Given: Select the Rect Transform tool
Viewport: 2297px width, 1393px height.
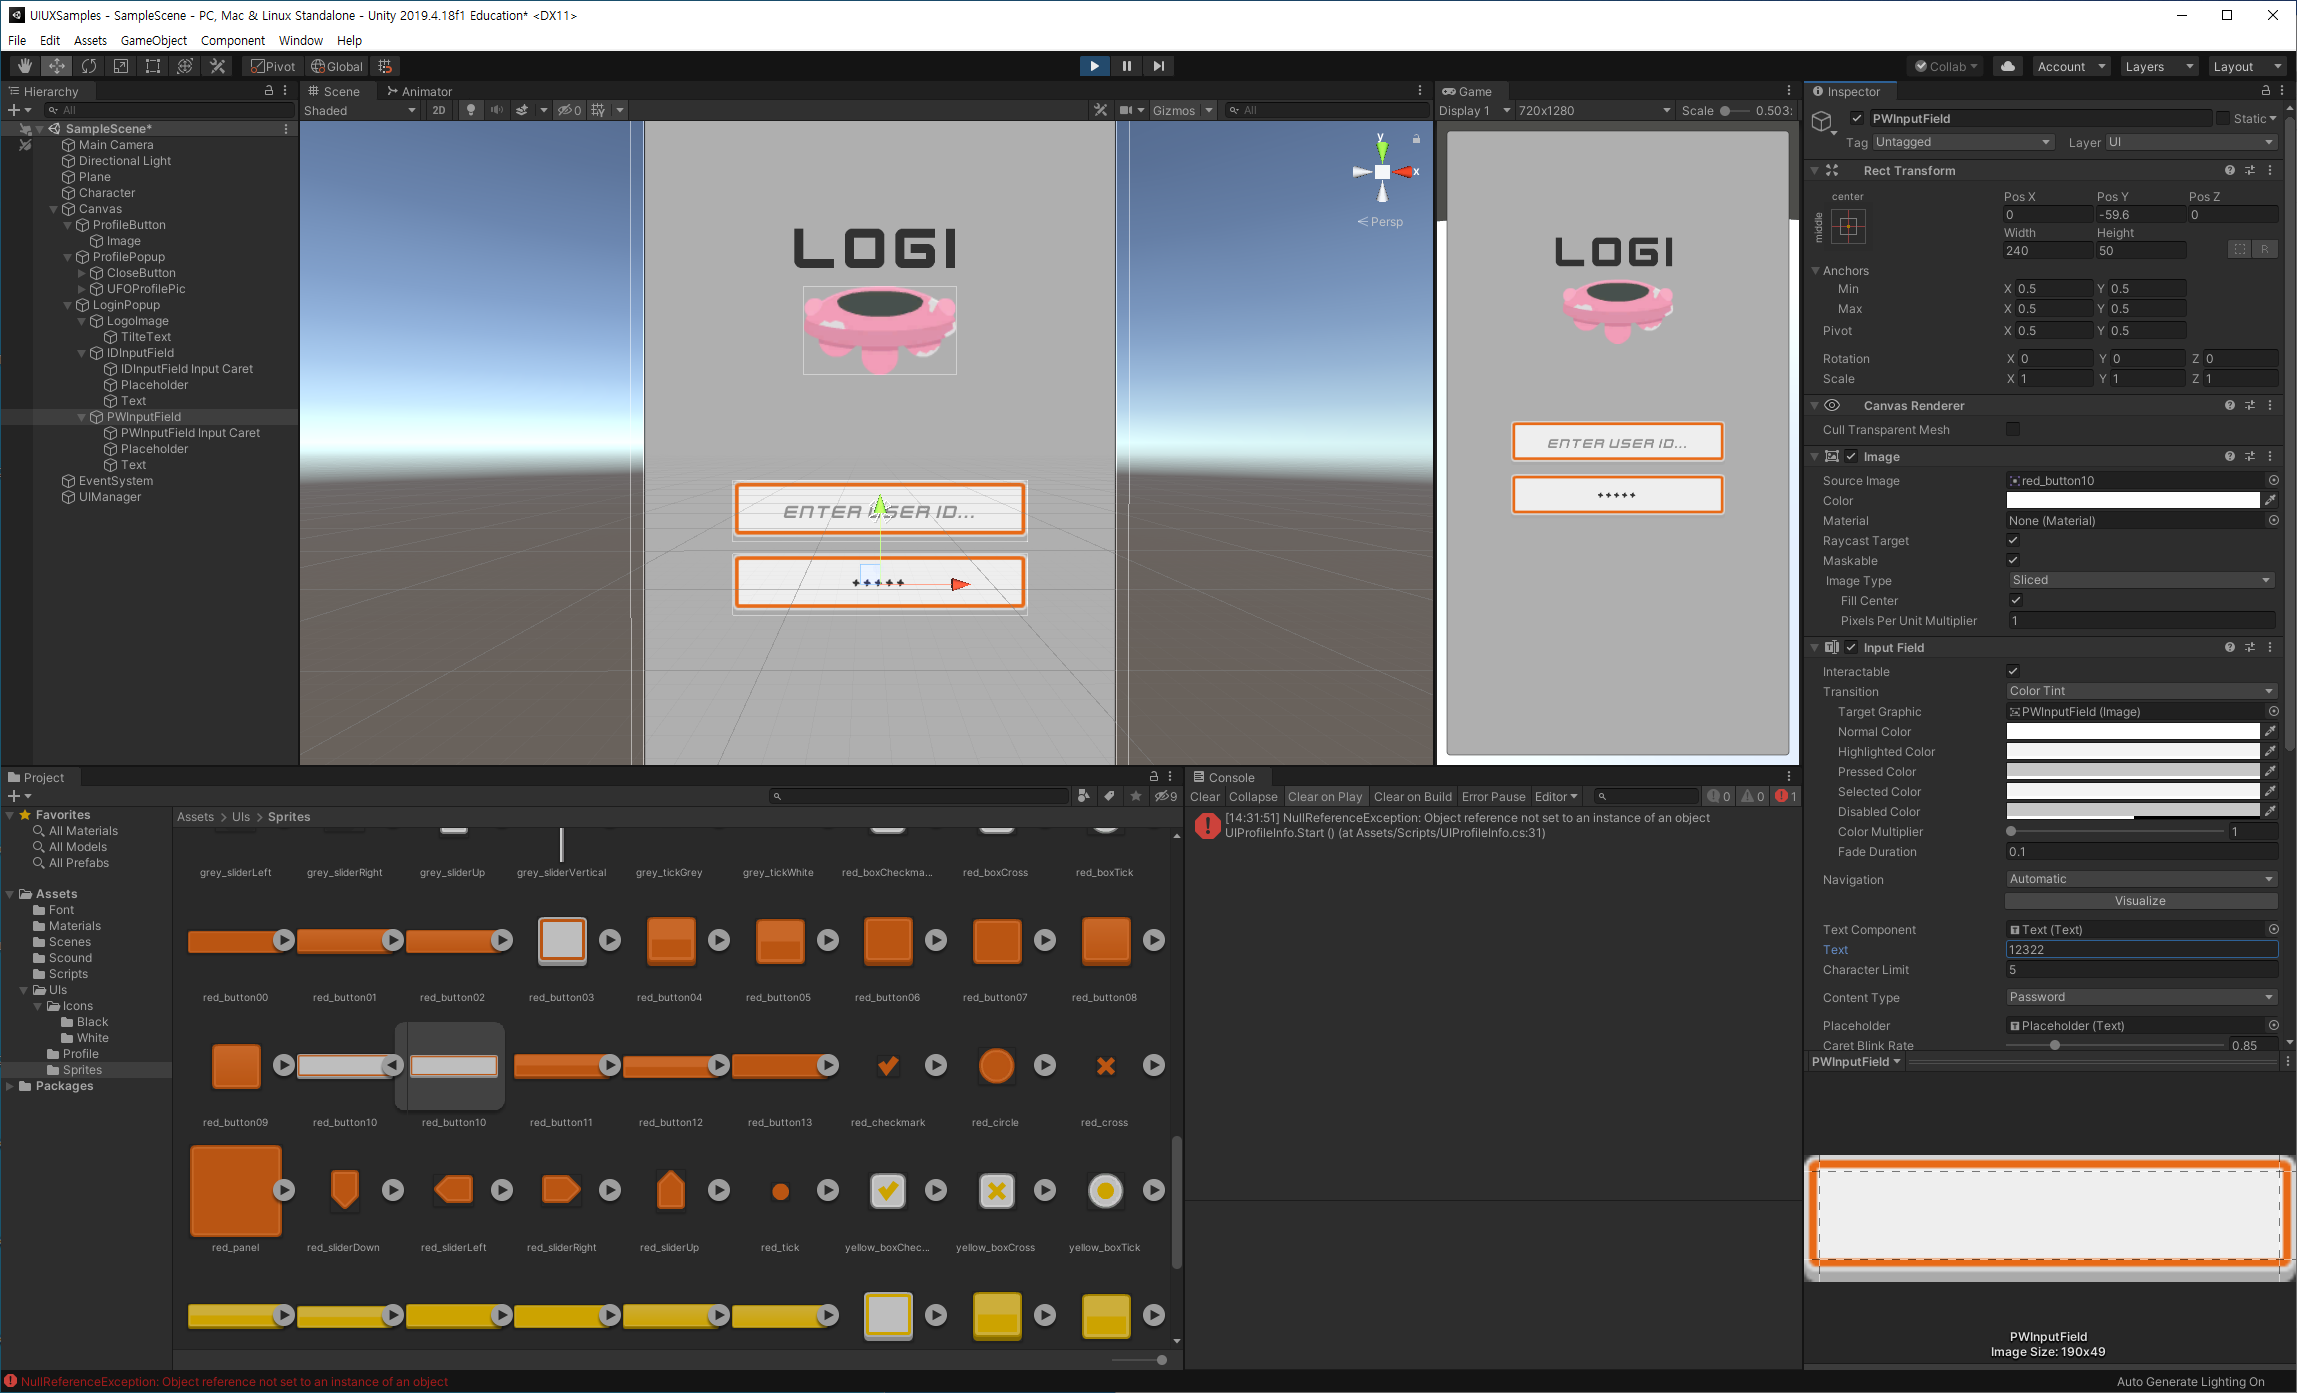Looking at the screenshot, I should coord(153,66).
